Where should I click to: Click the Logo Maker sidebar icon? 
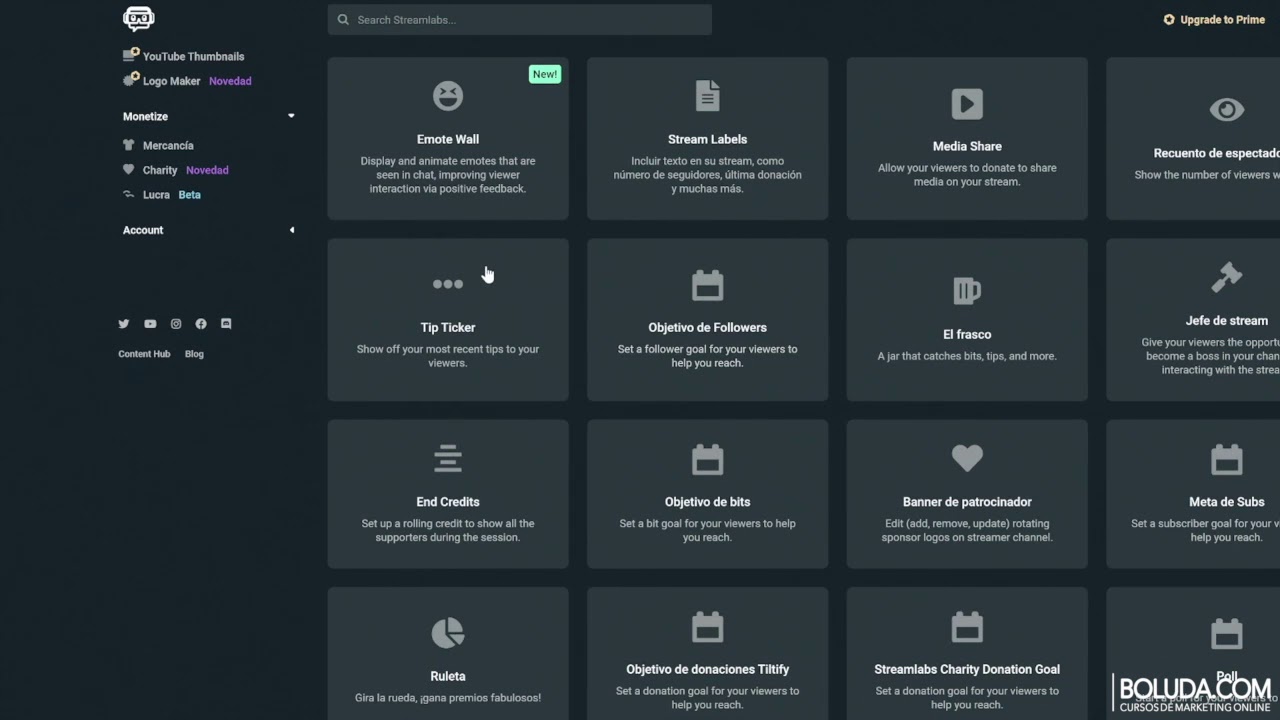pyautogui.click(x=130, y=80)
